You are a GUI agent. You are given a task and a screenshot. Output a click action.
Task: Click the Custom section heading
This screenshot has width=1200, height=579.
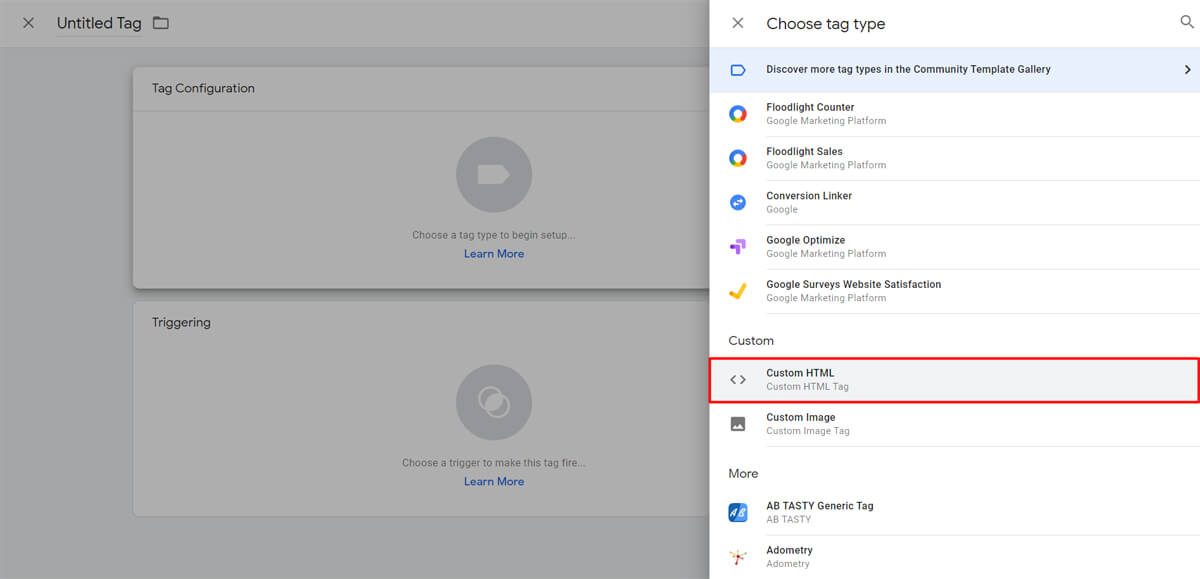751,341
